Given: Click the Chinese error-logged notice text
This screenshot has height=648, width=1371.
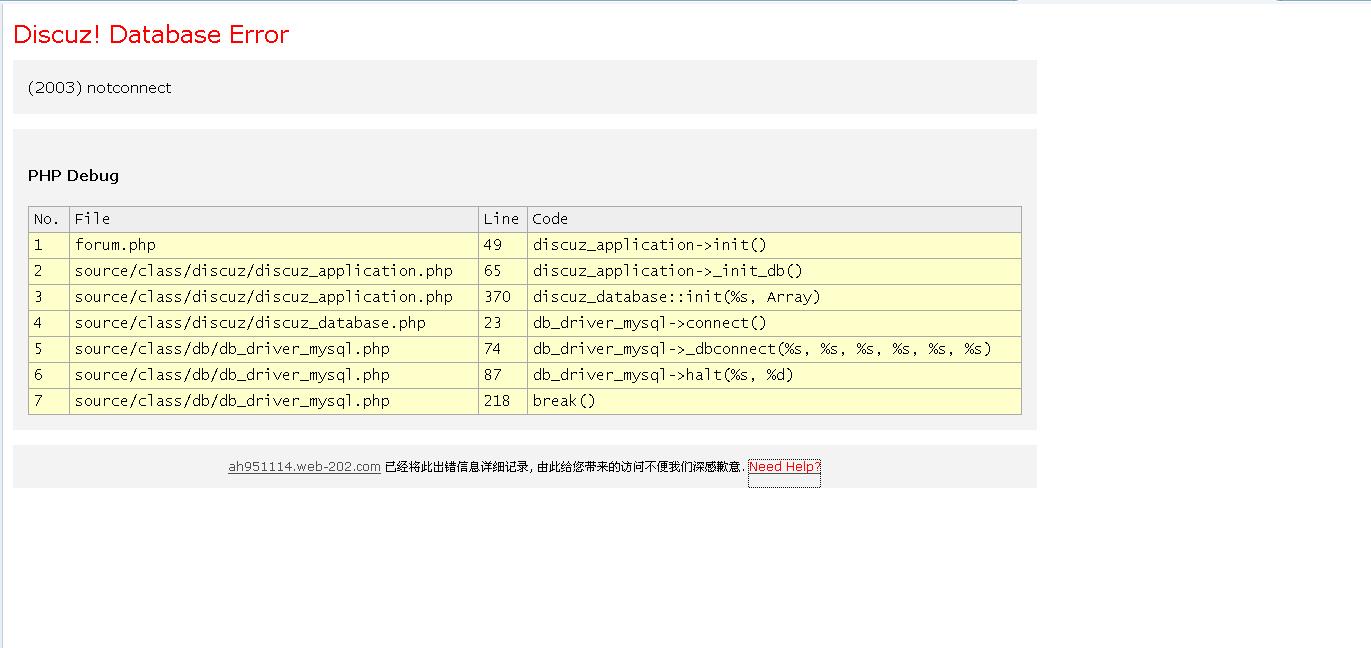Looking at the screenshot, I should [x=564, y=467].
